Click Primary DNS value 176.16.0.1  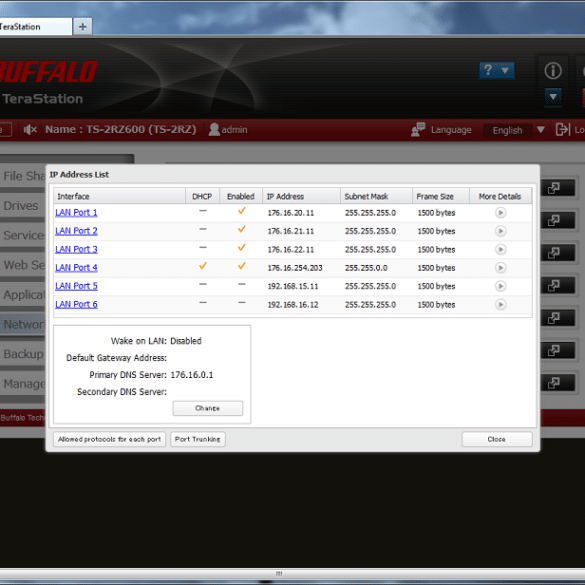point(192,375)
